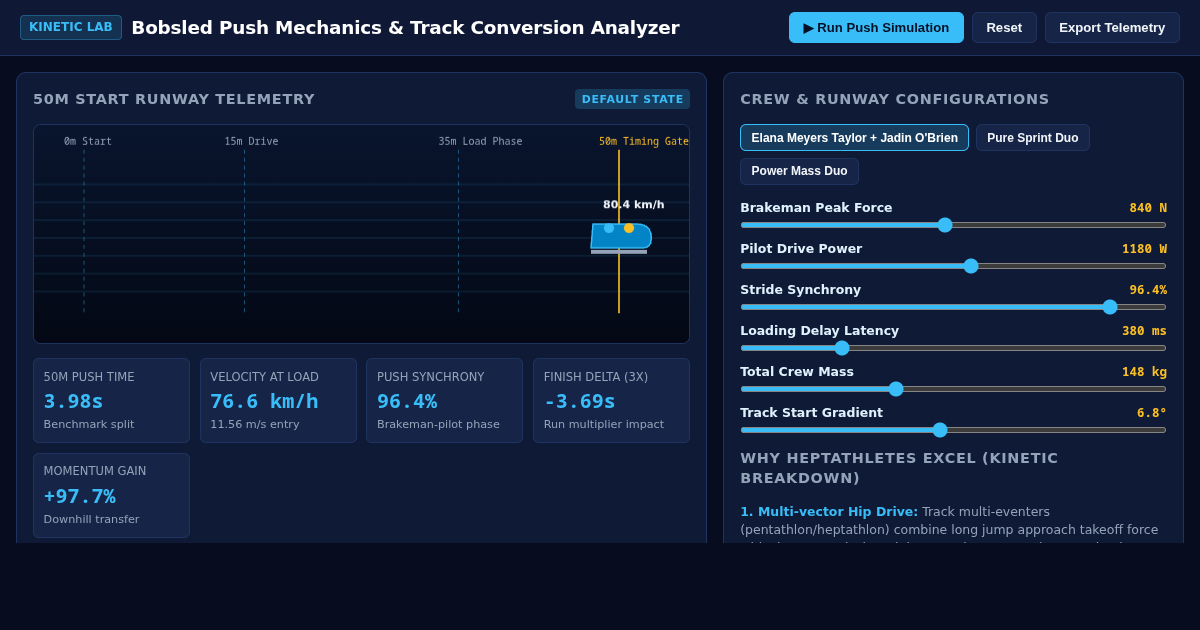Select the 0m Start marker

click(x=88, y=142)
